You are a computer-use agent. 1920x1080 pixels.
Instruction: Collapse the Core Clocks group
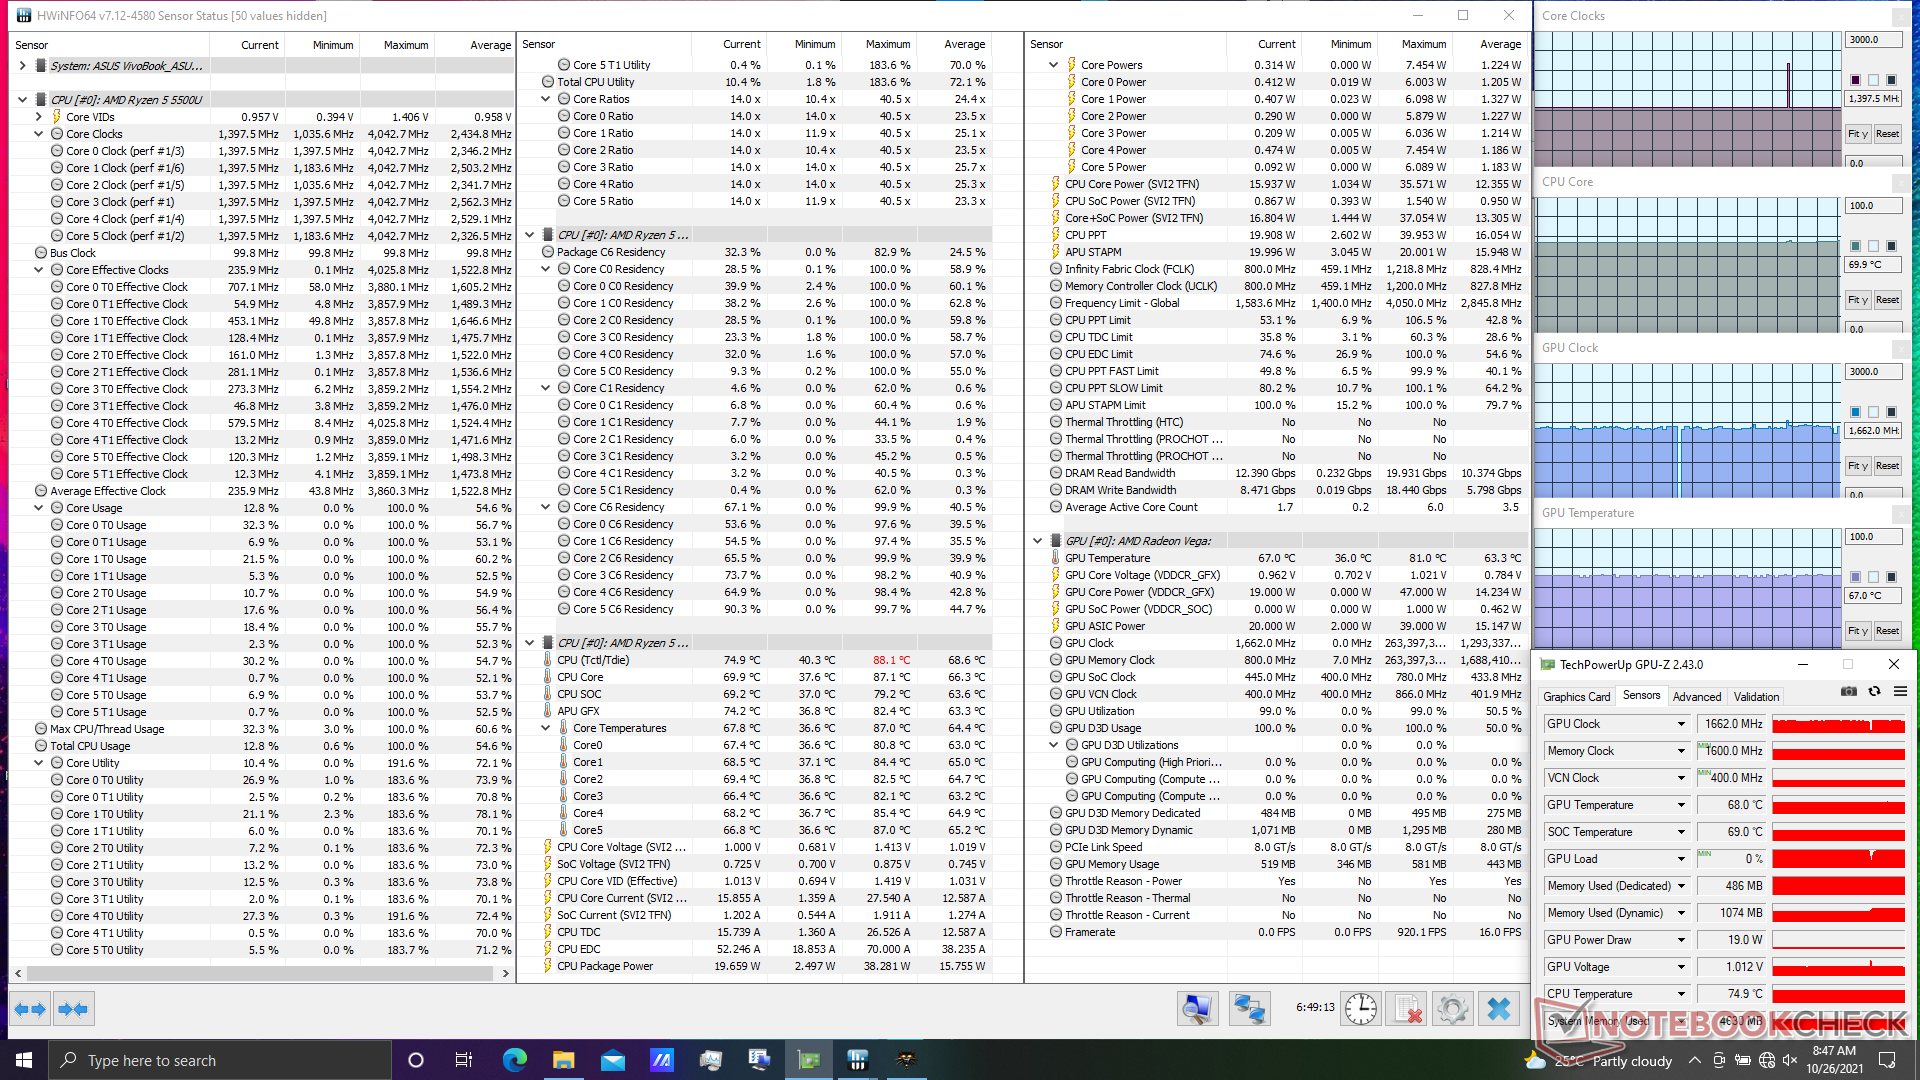(x=38, y=134)
